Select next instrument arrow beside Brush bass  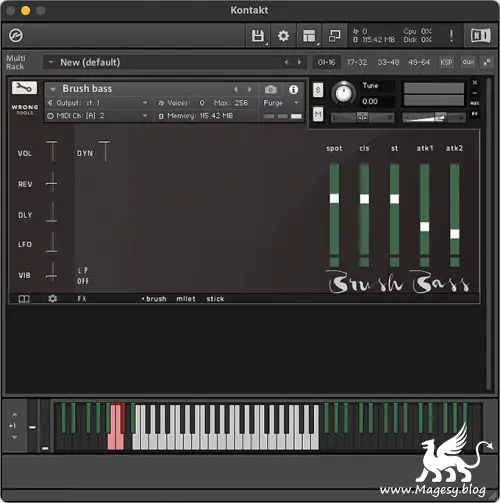[249, 89]
